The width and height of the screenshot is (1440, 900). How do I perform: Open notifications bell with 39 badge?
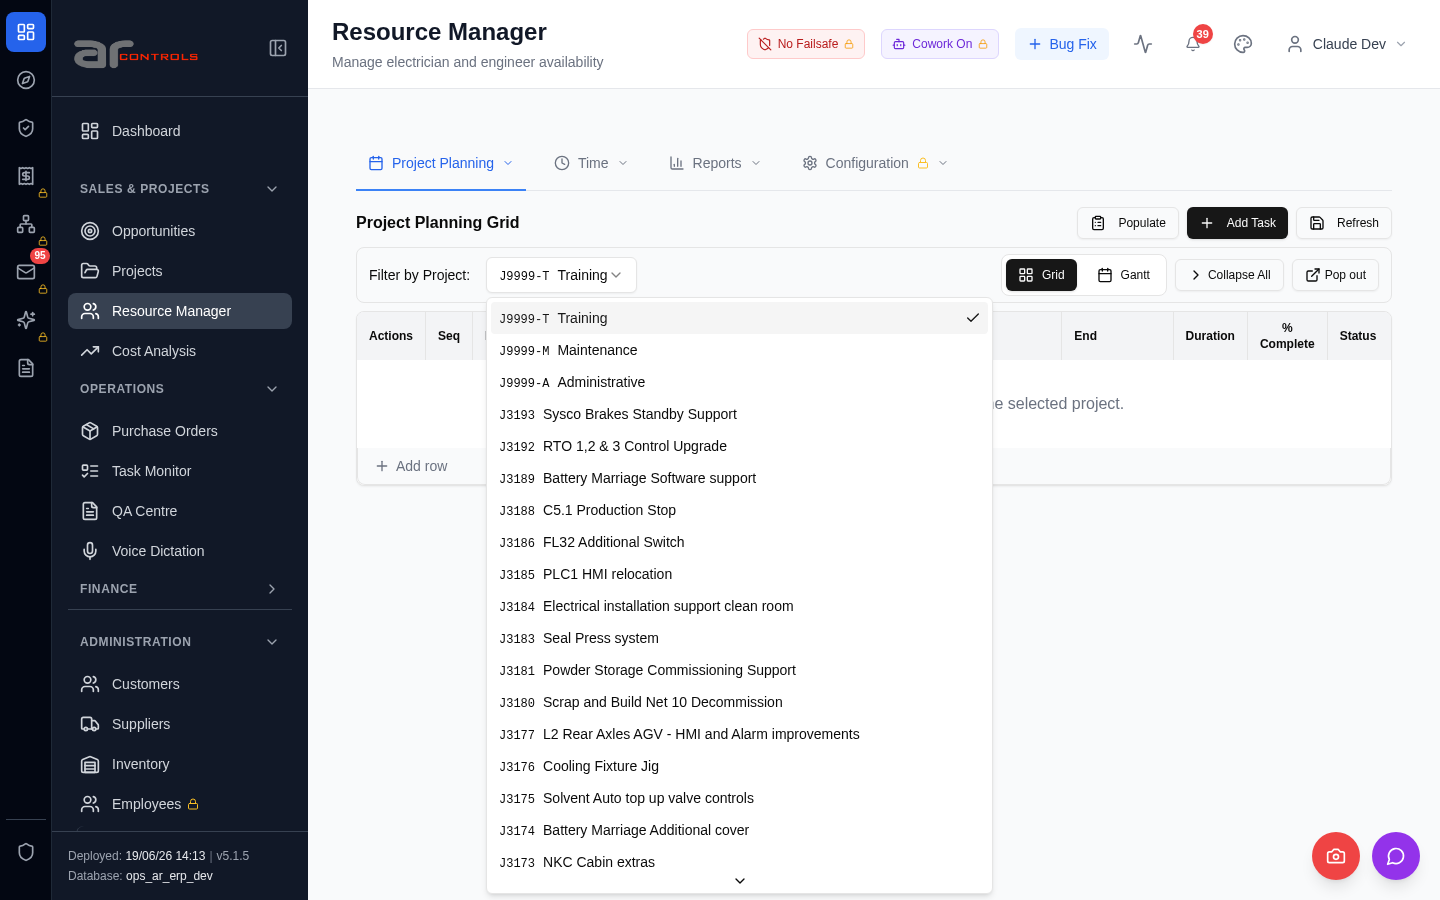[x=1193, y=44]
